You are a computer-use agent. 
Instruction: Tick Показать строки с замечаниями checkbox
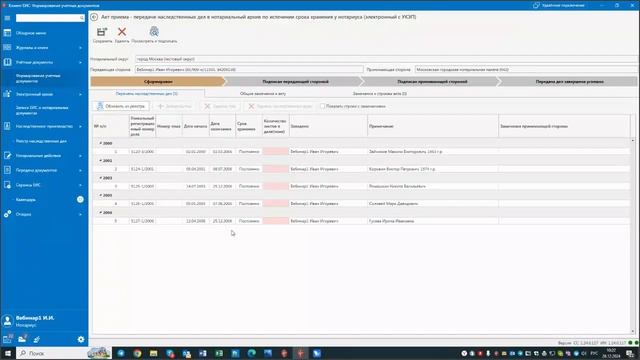[x=322, y=106]
